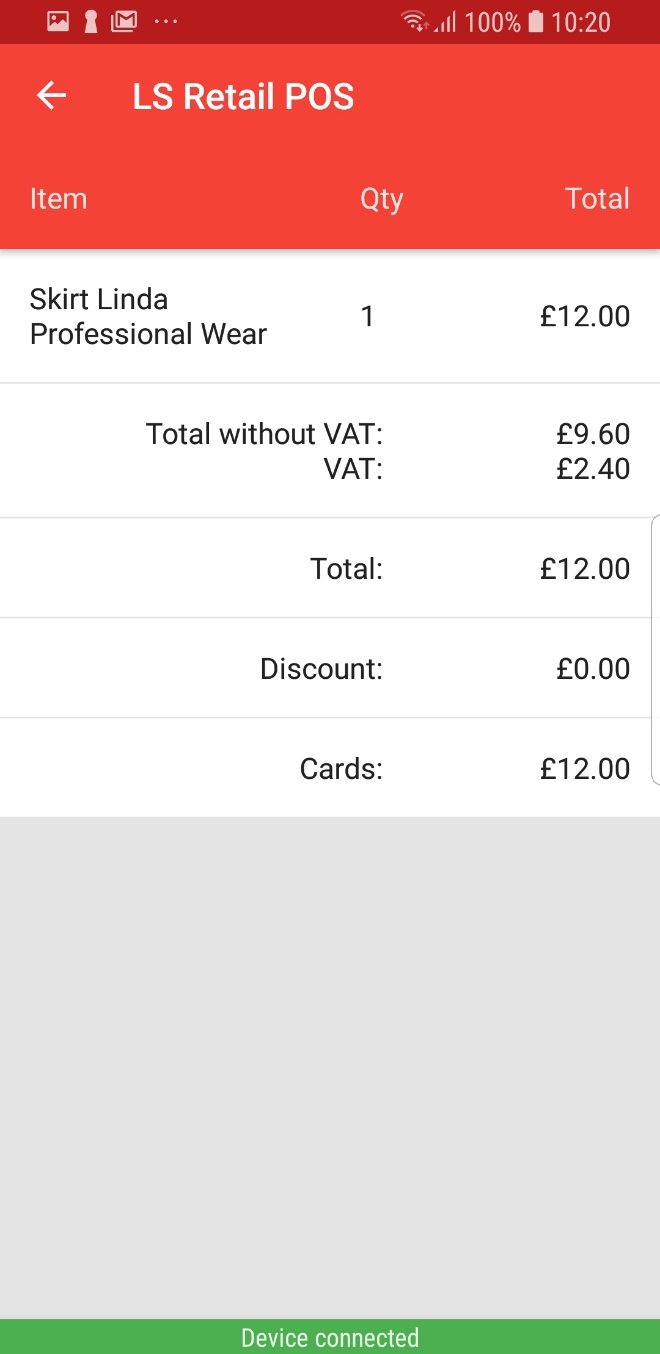The width and height of the screenshot is (660, 1354).
Task: Tap the Cards payment row
Action: coord(330,768)
